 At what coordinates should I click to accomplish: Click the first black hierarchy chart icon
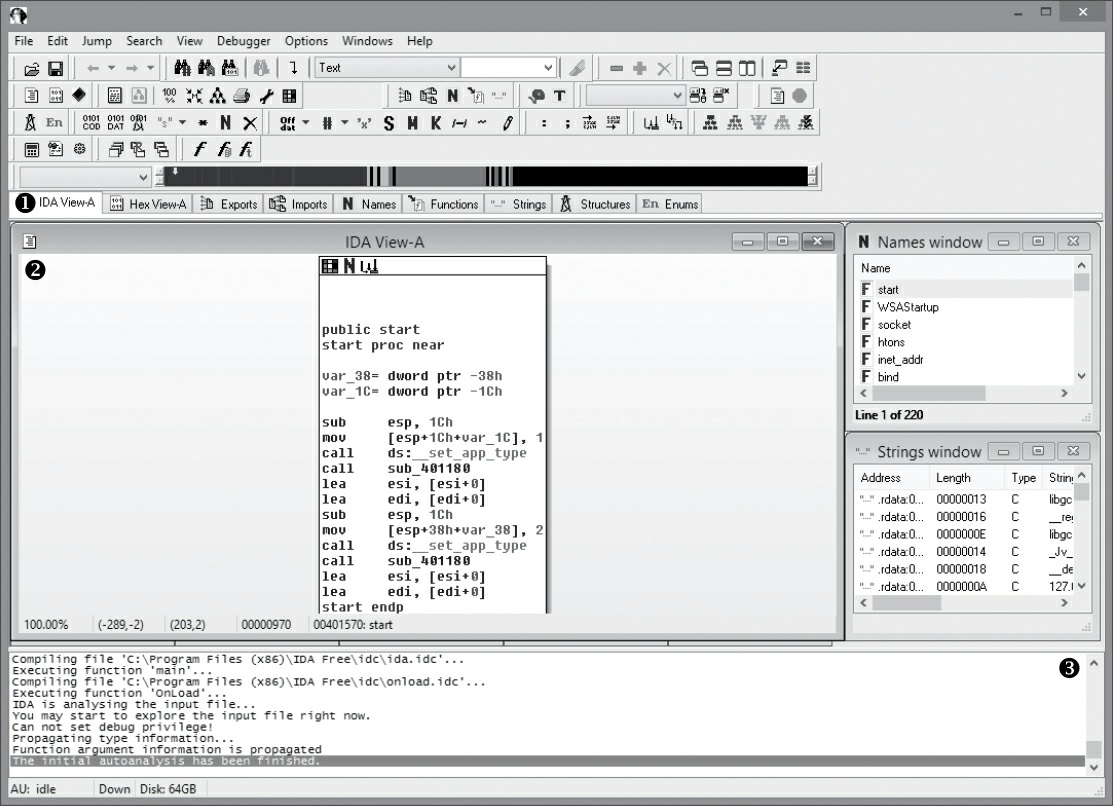click(x=710, y=123)
